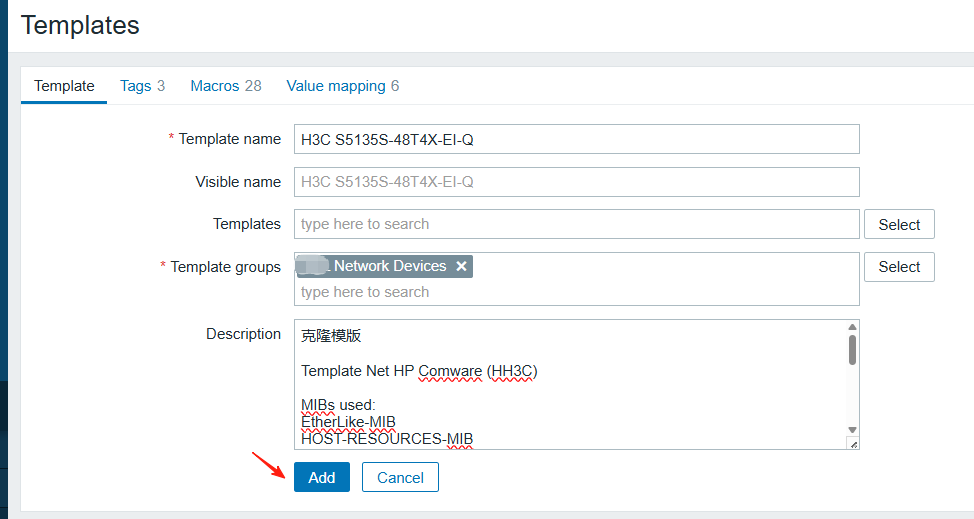Open the Value mapping tab
The height and width of the screenshot is (519, 974).
[x=342, y=86]
